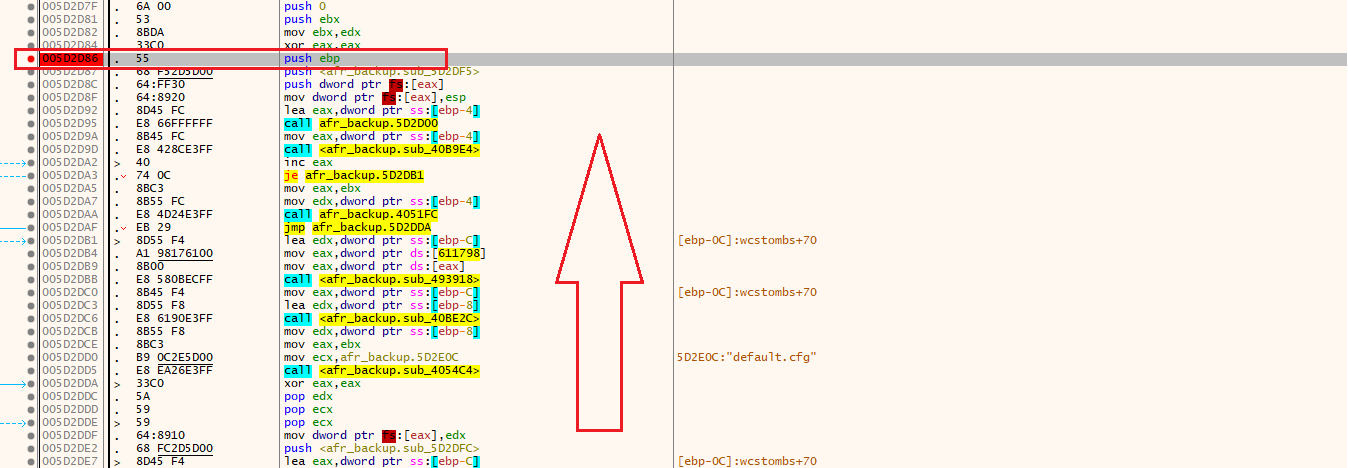Toggle breakpoint dot beside address 005D2DE2
Viewport: 1348px width, 468px height.
click(31, 448)
